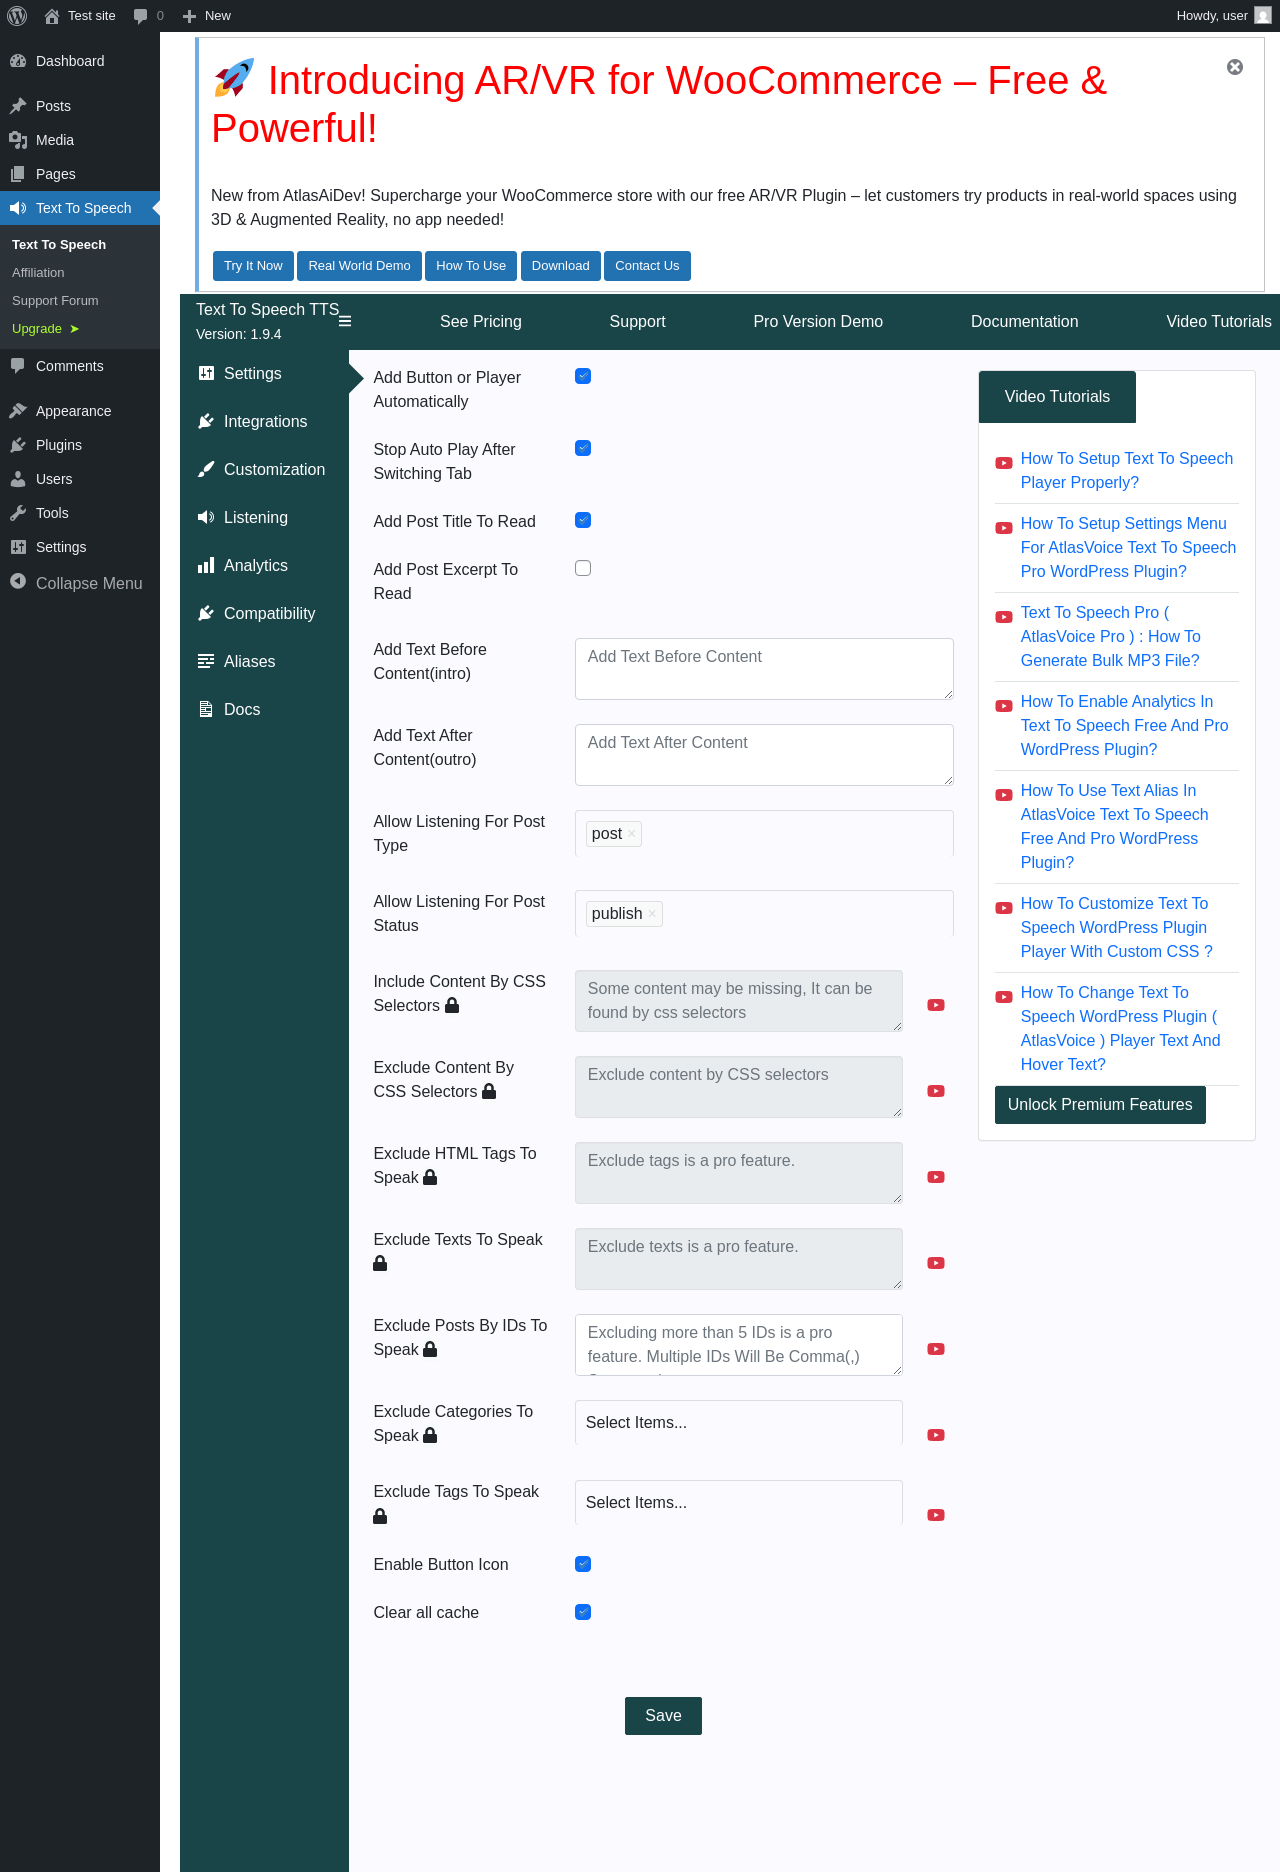Click the Upgrade link in sidebar submenu
The image size is (1280, 1872).
45,328
